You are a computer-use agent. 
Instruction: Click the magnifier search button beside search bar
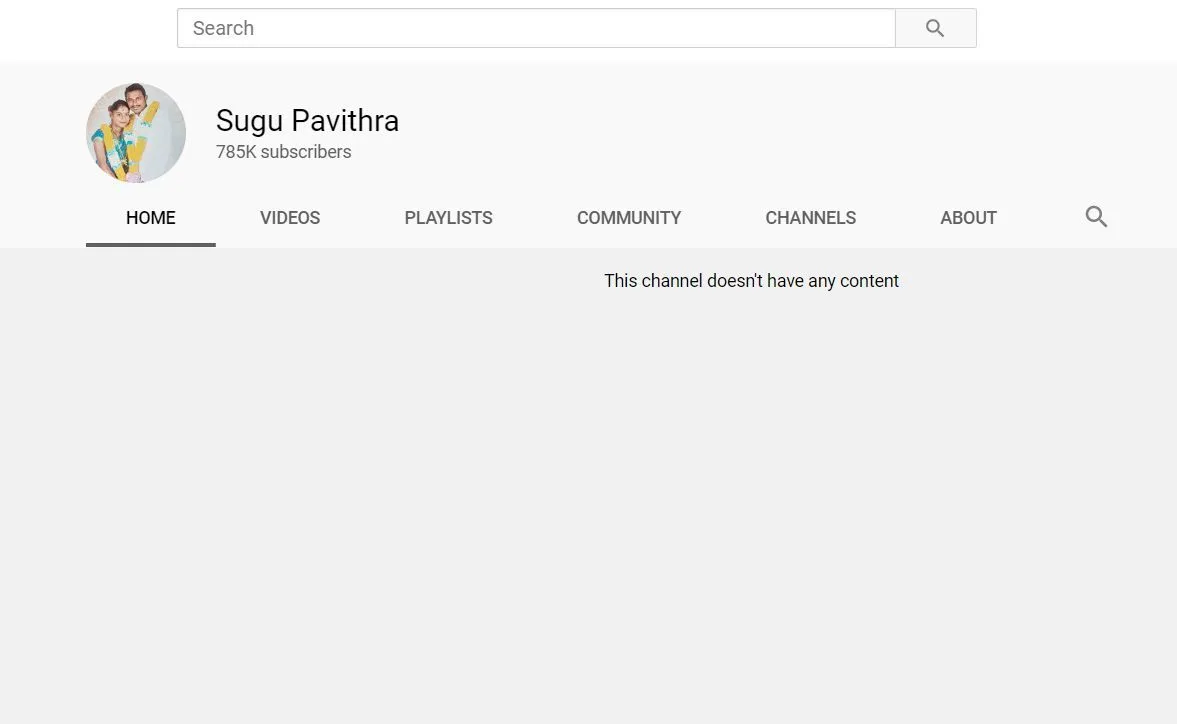pos(935,28)
